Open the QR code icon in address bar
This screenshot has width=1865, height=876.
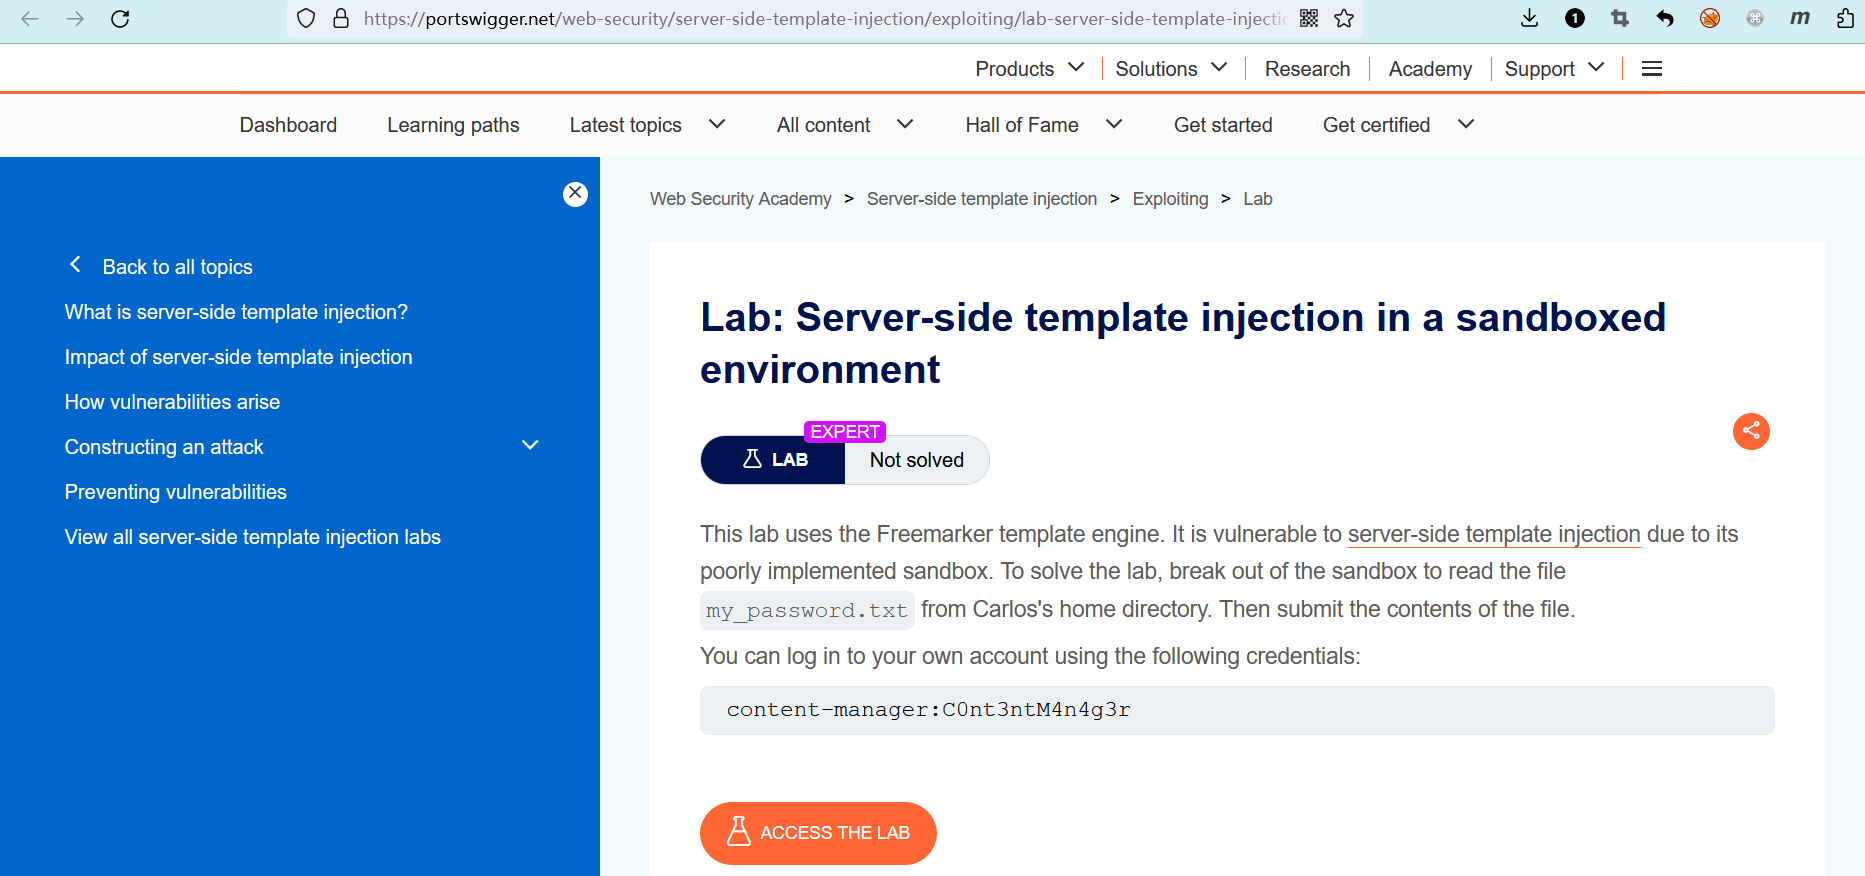pos(1309,19)
